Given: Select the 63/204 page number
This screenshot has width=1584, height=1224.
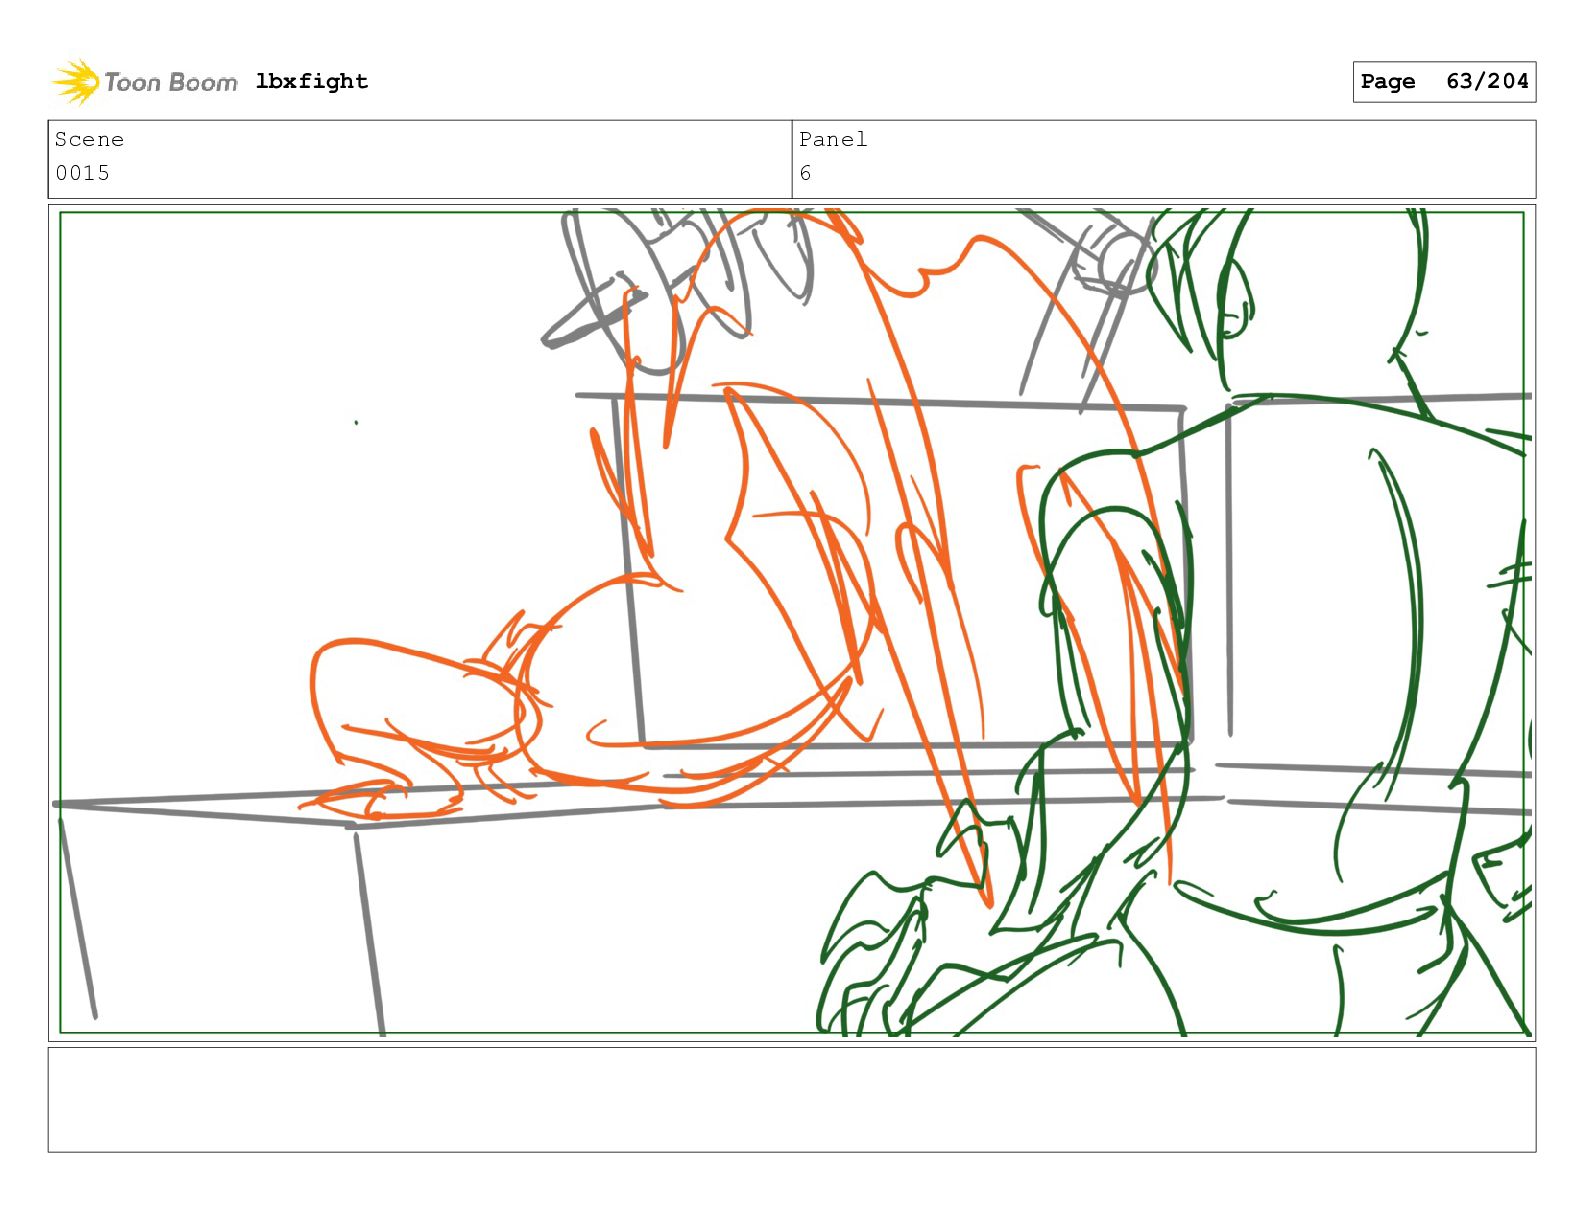Looking at the screenshot, I should 1487,81.
